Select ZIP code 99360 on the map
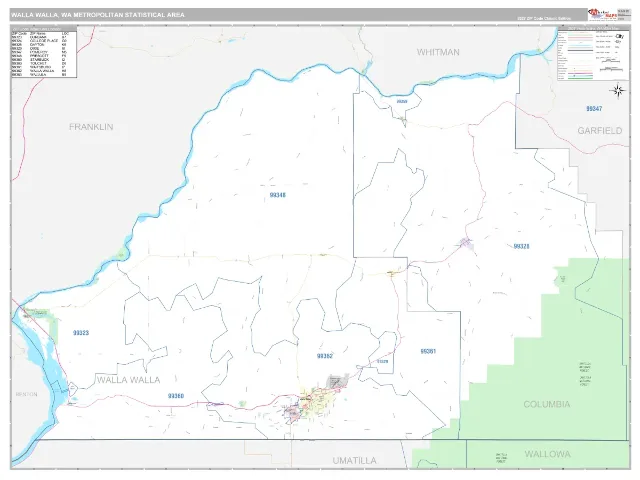Viewport: 640px width, 480px height. click(176, 396)
